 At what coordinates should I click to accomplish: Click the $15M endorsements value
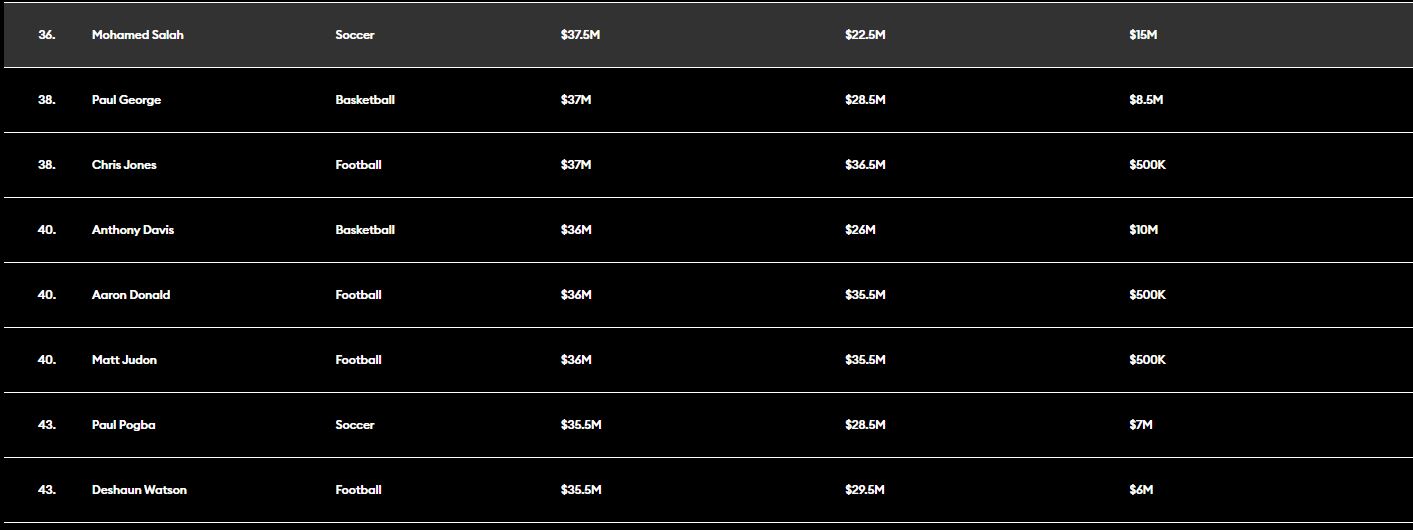(x=1143, y=35)
